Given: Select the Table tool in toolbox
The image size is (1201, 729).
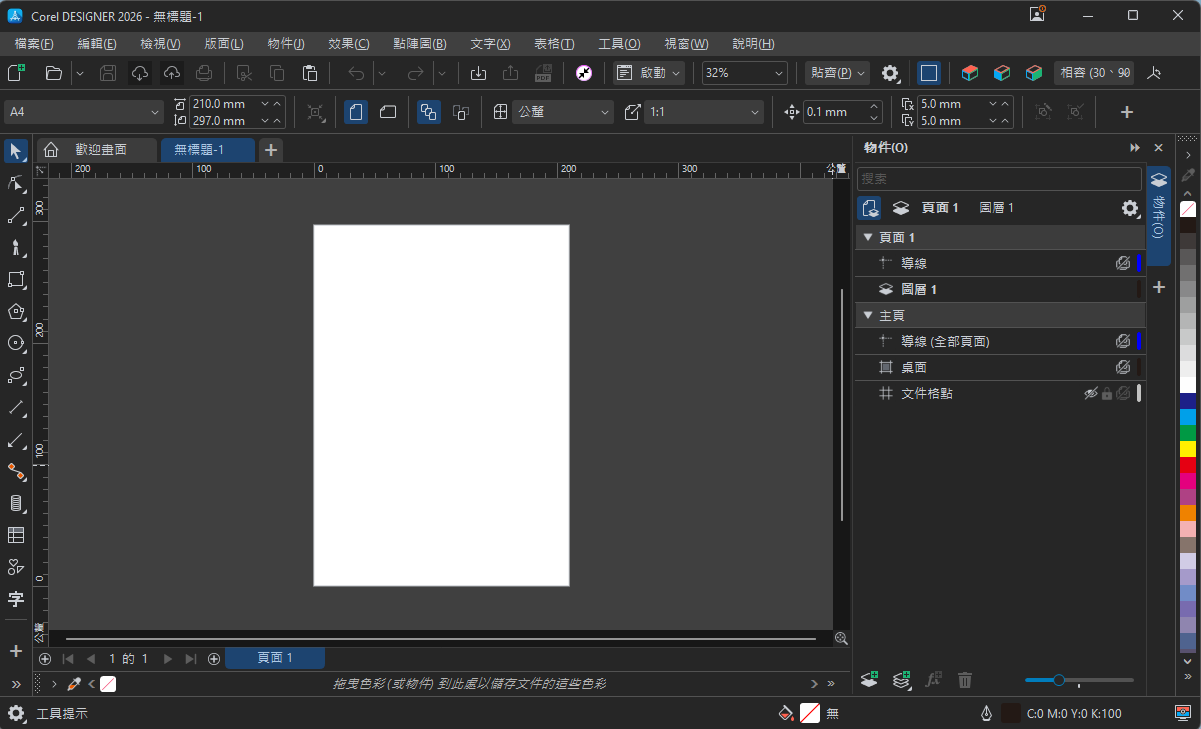Looking at the screenshot, I should pyautogui.click(x=16, y=535).
